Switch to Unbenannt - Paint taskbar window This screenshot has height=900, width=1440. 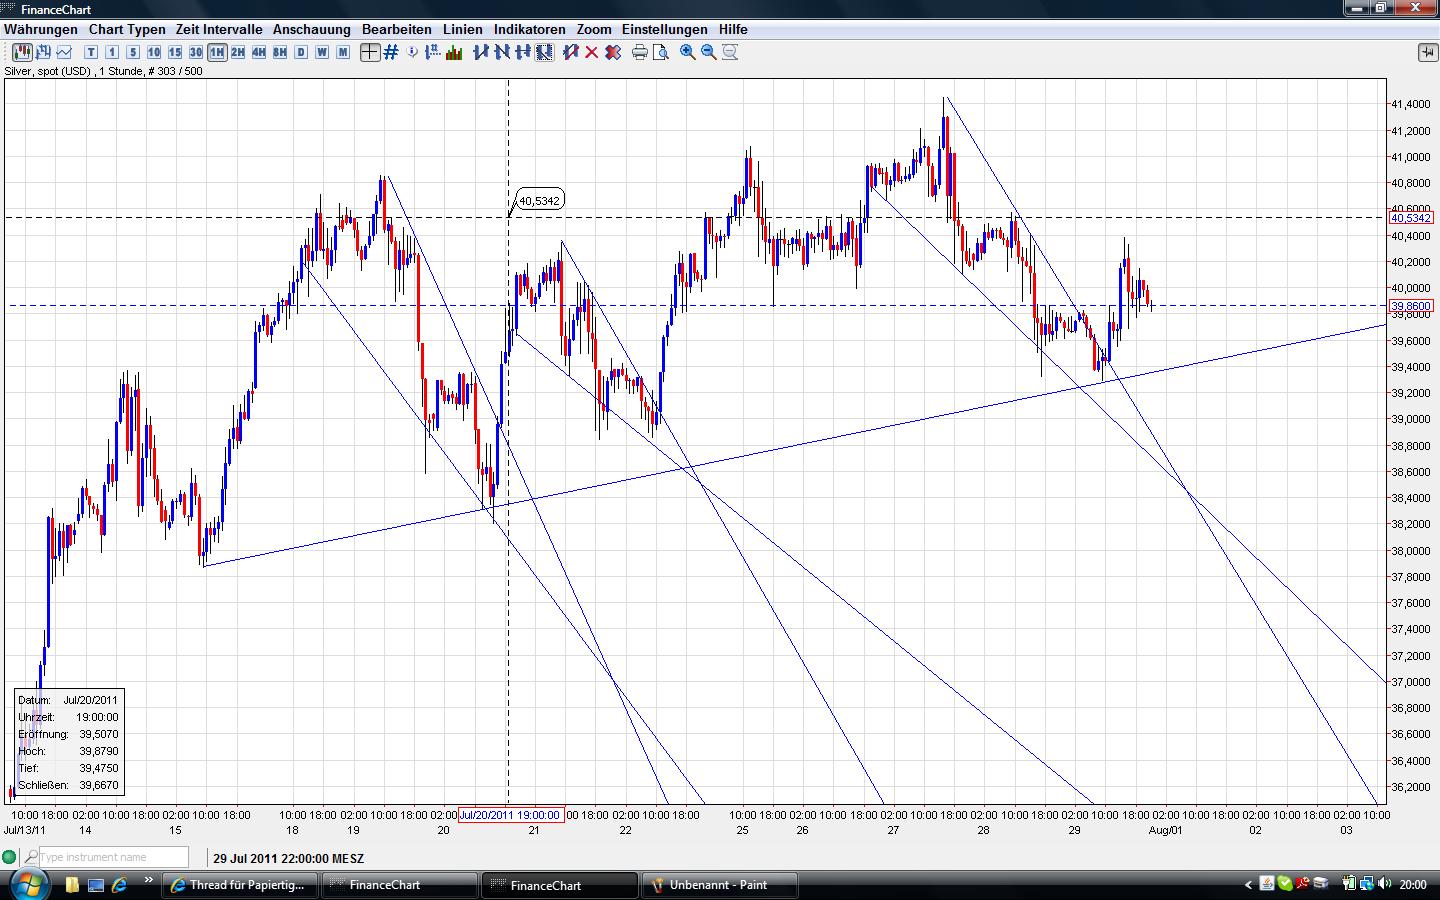click(x=720, y=885)
